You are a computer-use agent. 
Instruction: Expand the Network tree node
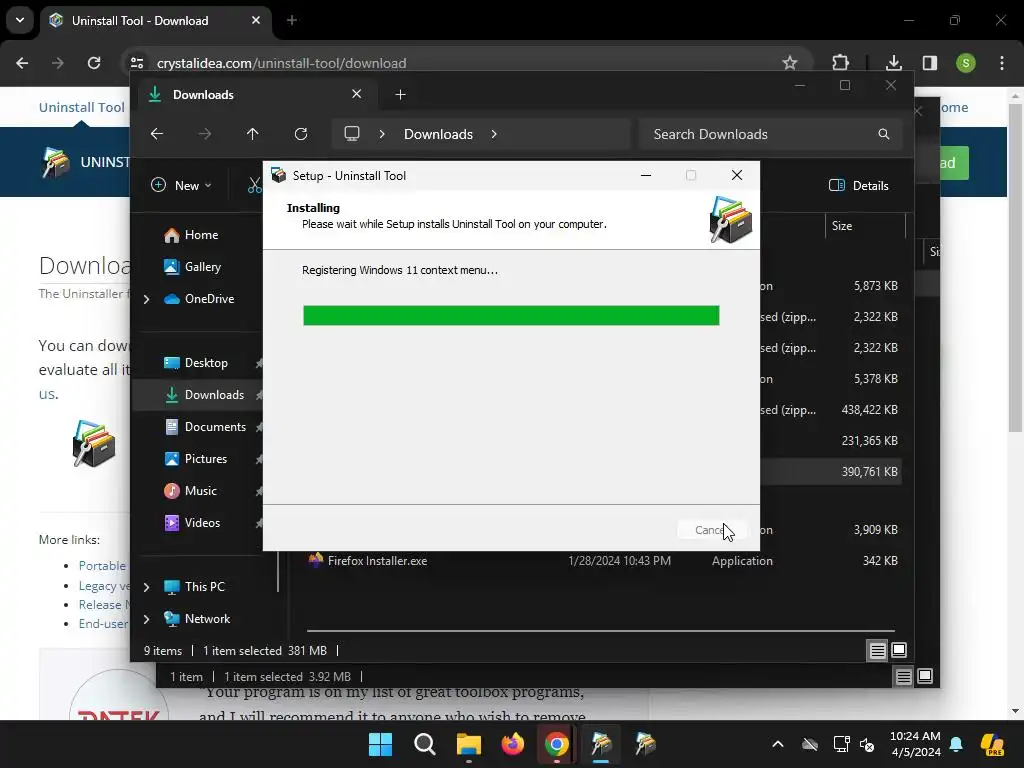point(146,619)
